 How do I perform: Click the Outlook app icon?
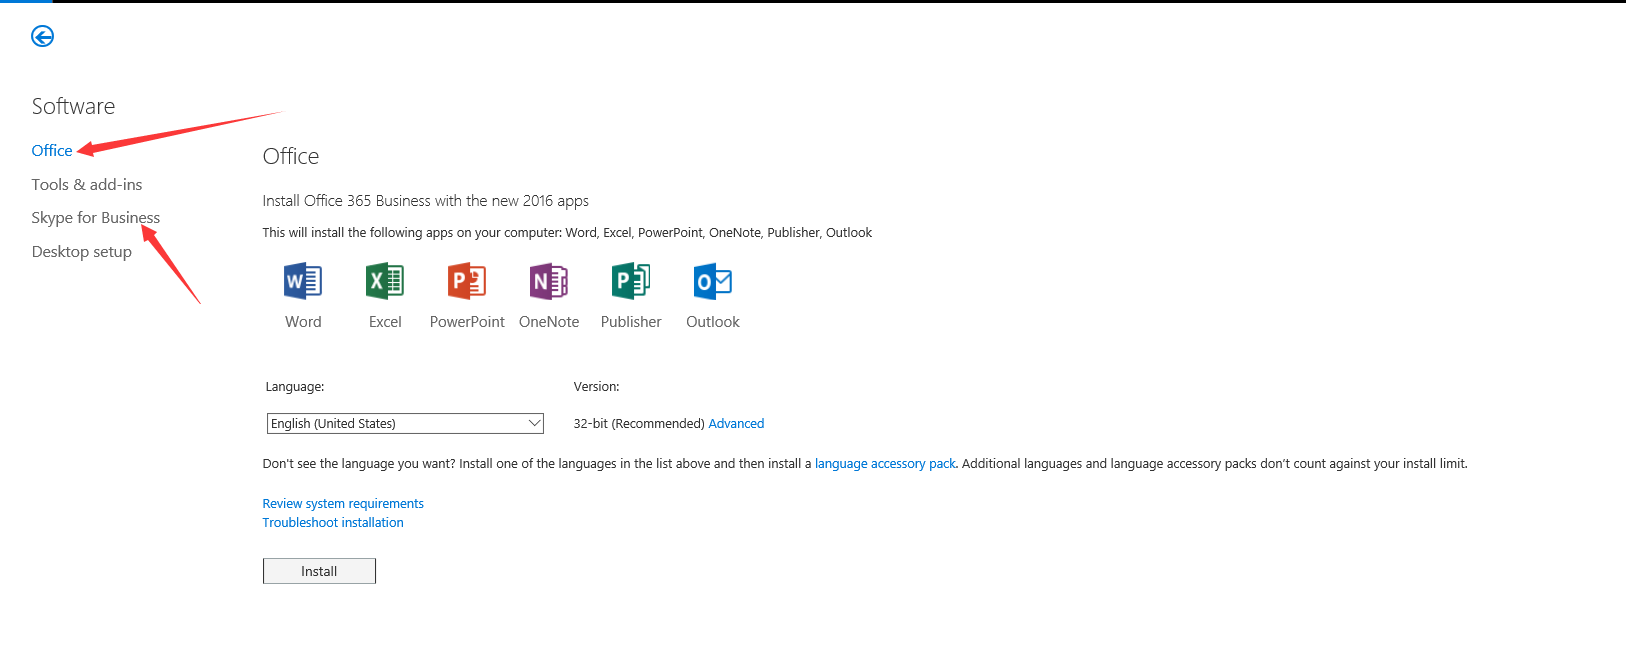[713, 282]
